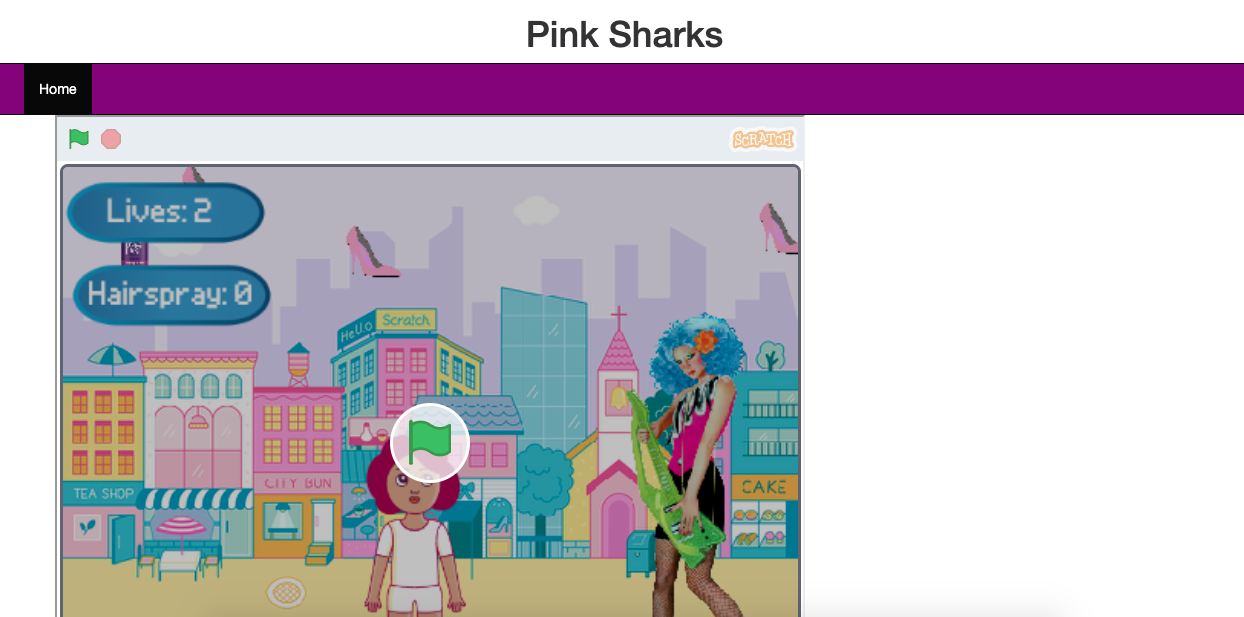Click the Scratch billboard on the building

[406, 320]
